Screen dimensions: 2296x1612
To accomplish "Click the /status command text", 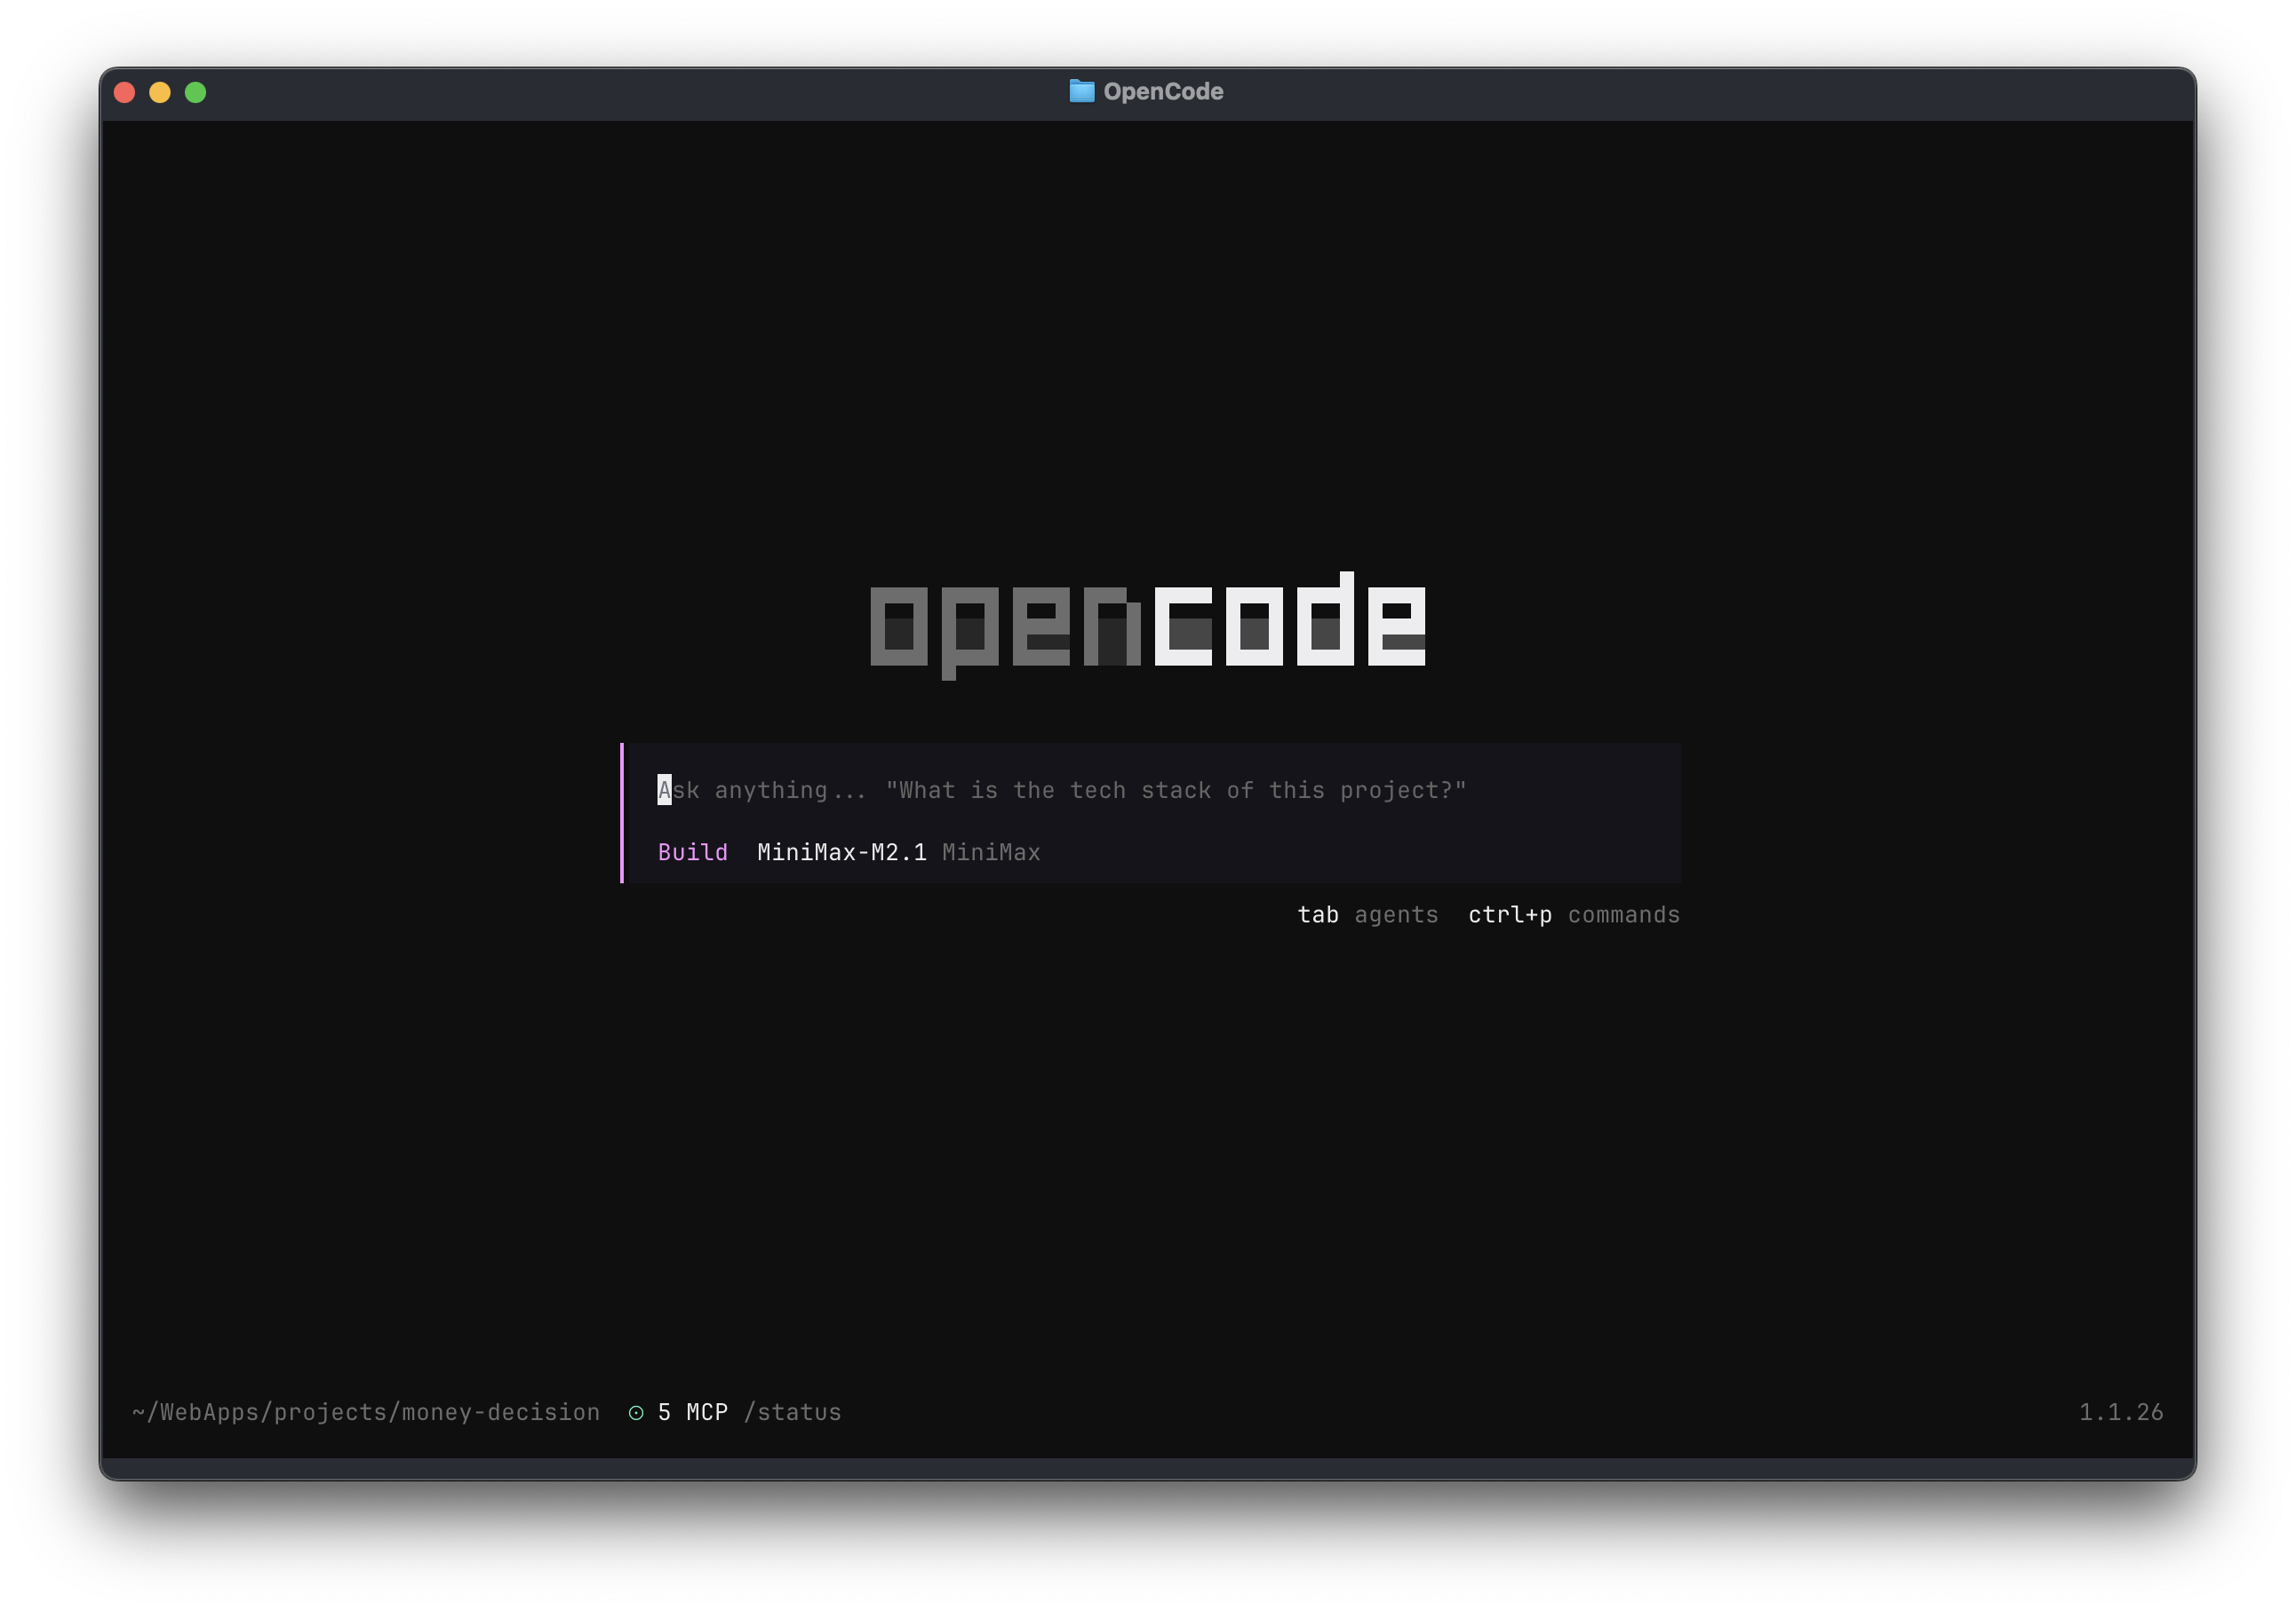I will point(793,1412).
